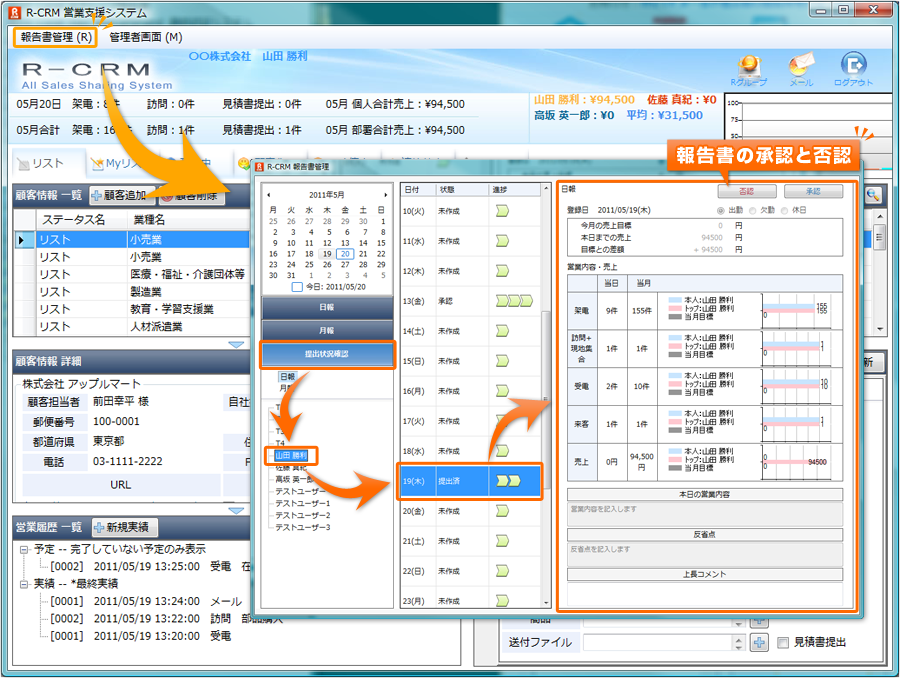
Task: Select the 出勤 radio button
Action: (x=720, y=211)
